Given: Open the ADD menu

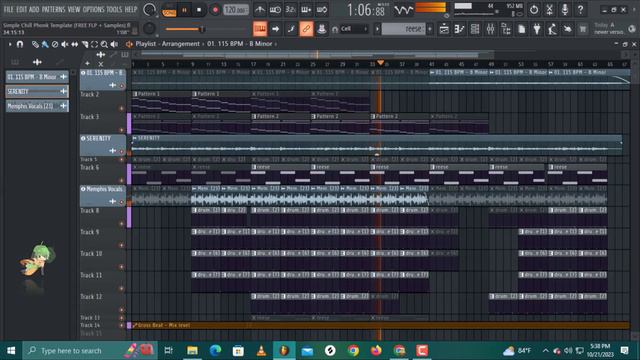Looking at the screenshot, I should tap(34, 9).
